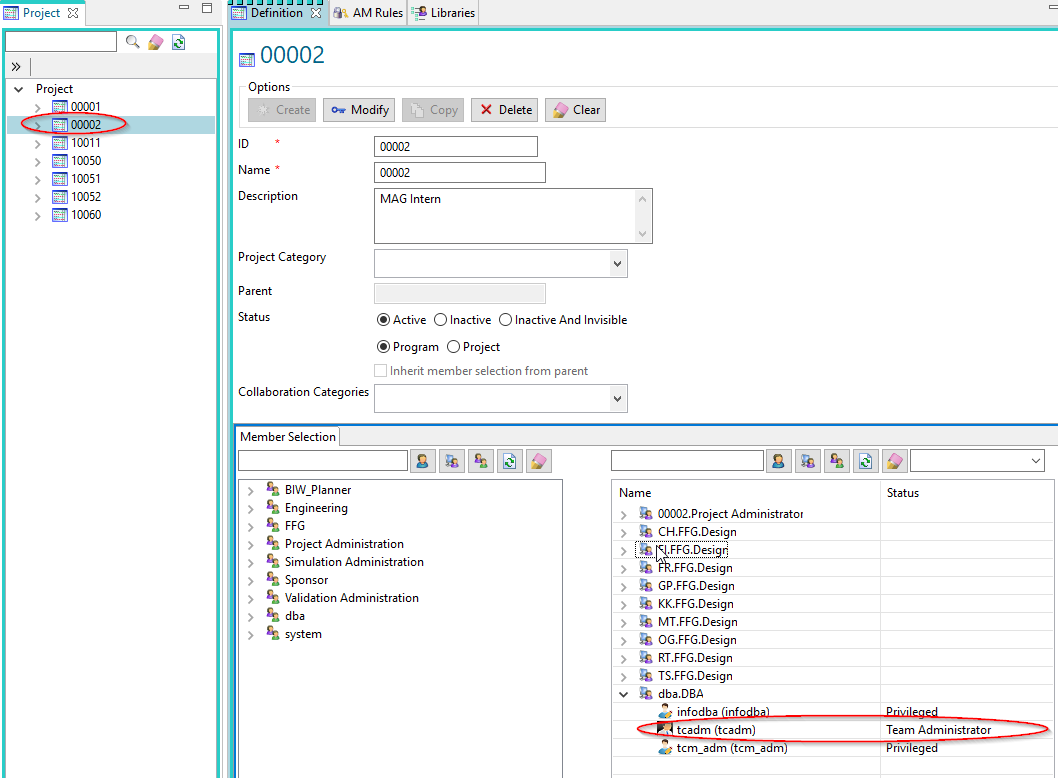Screen dimensions: 1058x778
Task: Click right member list eraser clear icon
Action: (894, 461)
